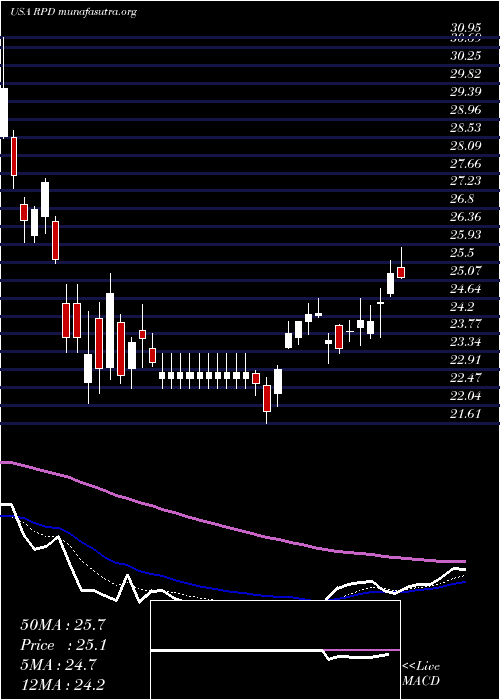This screenshot has width=500, height=700.
Task: Select the 12MA : 24.2 legend entry
Action: 63,684
